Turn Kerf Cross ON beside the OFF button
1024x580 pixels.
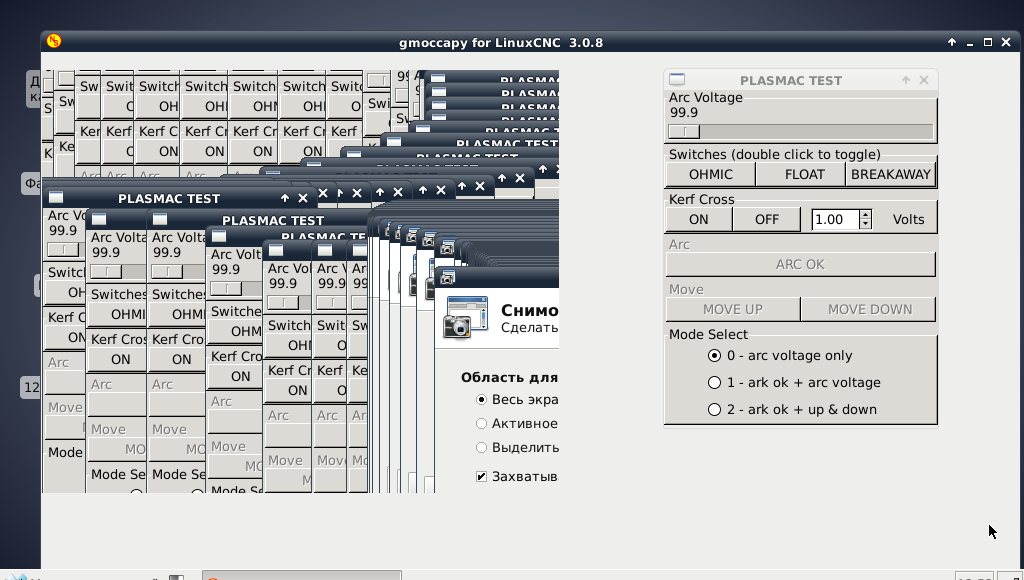699,219
